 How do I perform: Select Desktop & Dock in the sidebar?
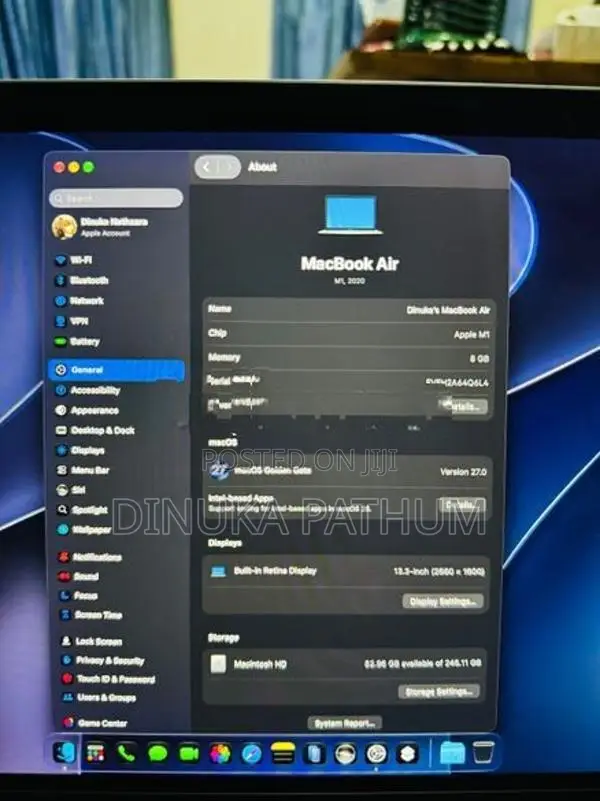tap(95, 431)
